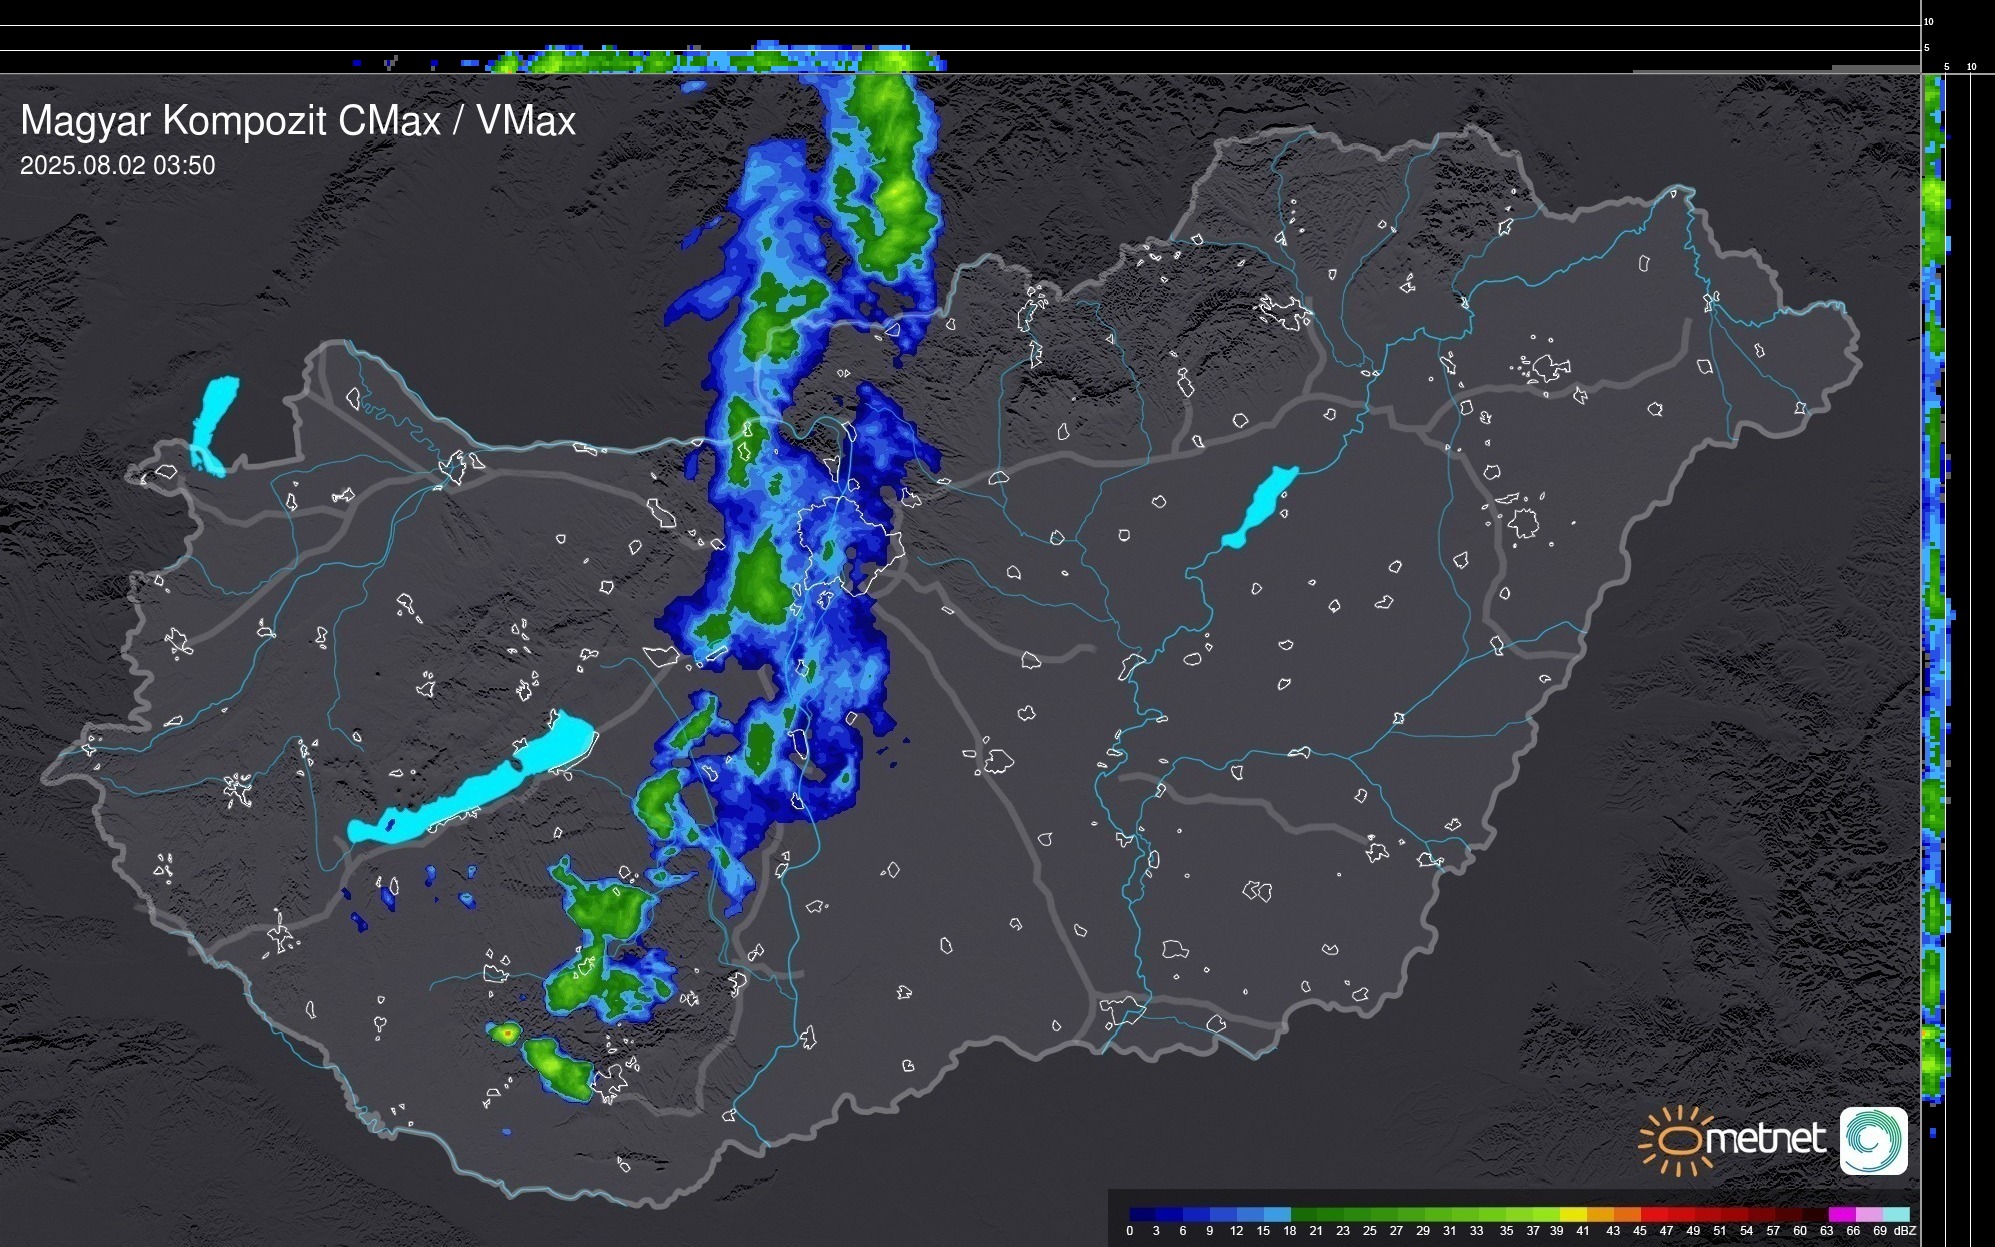Click the Budapest city outline
The width and height of the screenshot is (1995, 1247).
point(850,545)
